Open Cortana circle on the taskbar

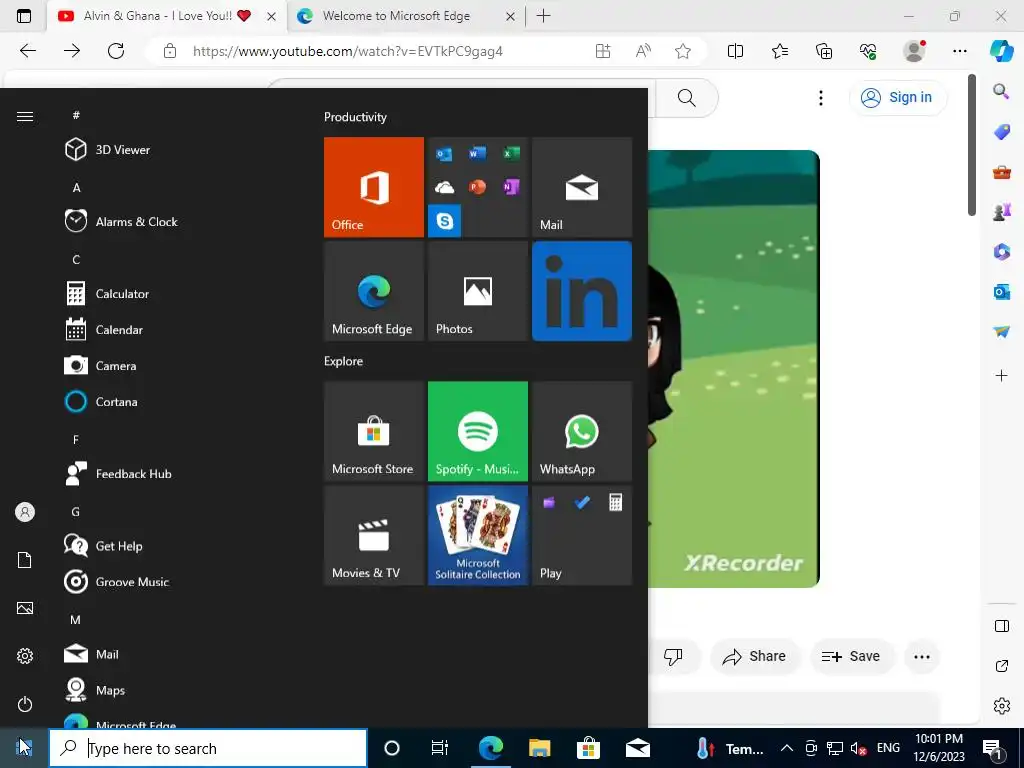pos(392,748)
